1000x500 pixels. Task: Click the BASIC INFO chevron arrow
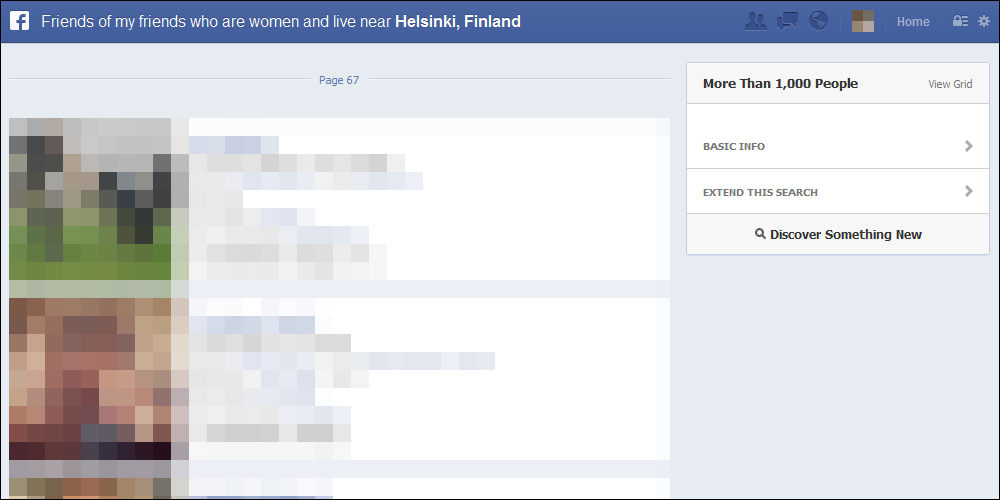click(x=969, y=146)
